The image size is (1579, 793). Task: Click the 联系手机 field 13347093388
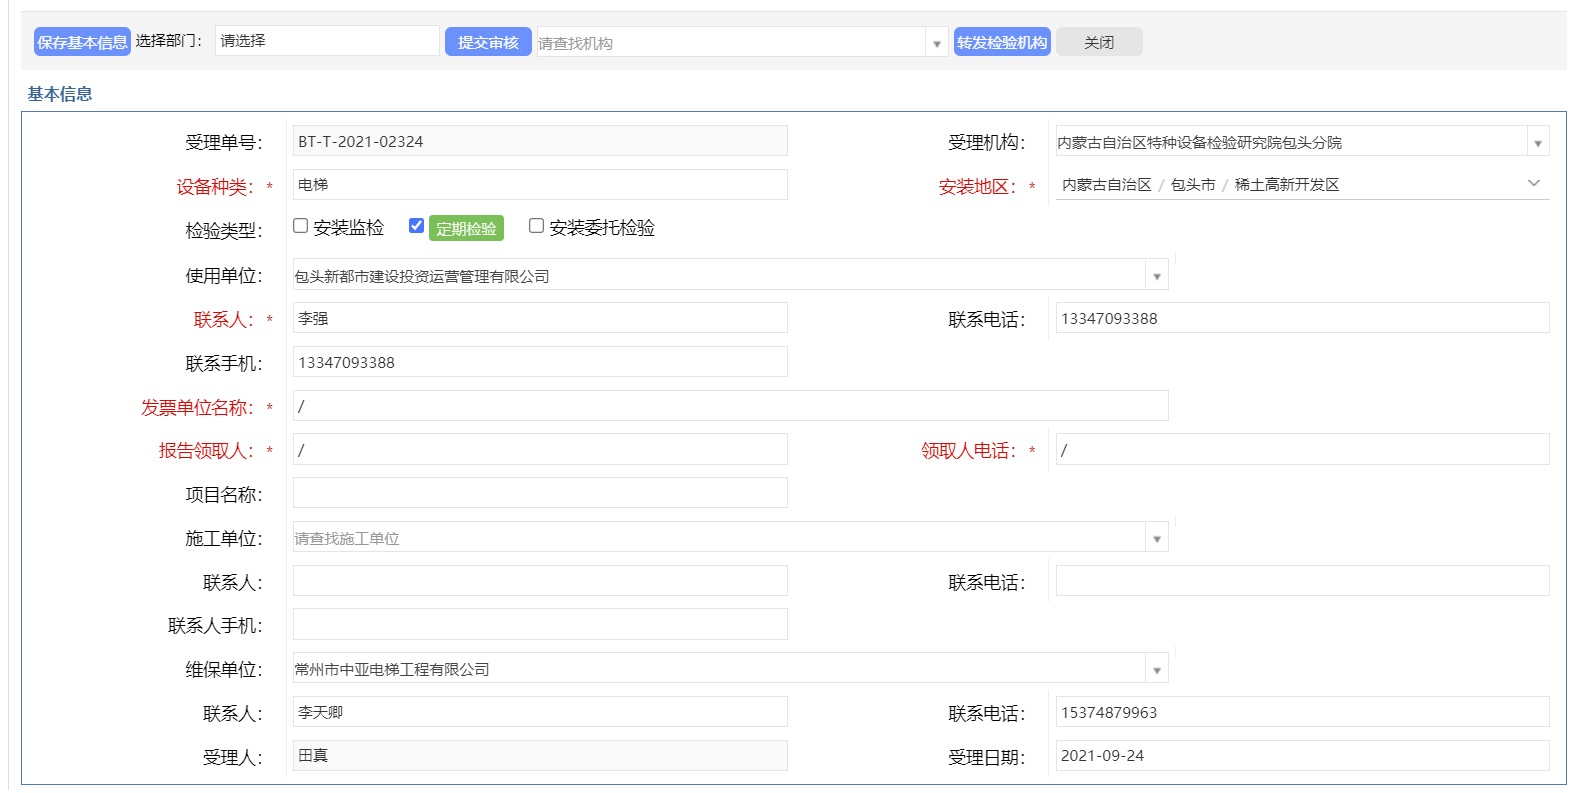[x=540, y=362]
